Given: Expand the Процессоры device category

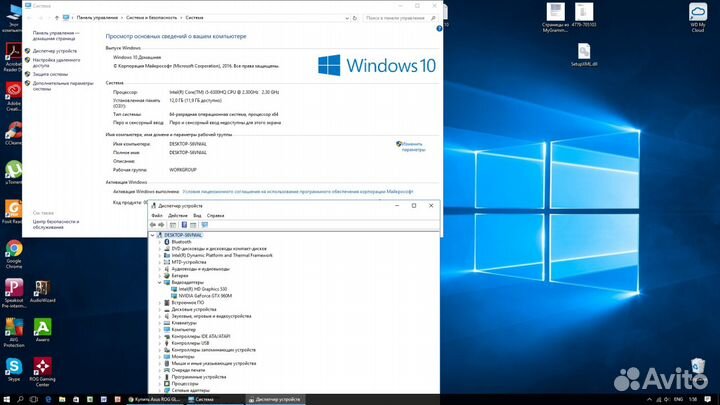Looking at the screenshot, I should point(160,383).
